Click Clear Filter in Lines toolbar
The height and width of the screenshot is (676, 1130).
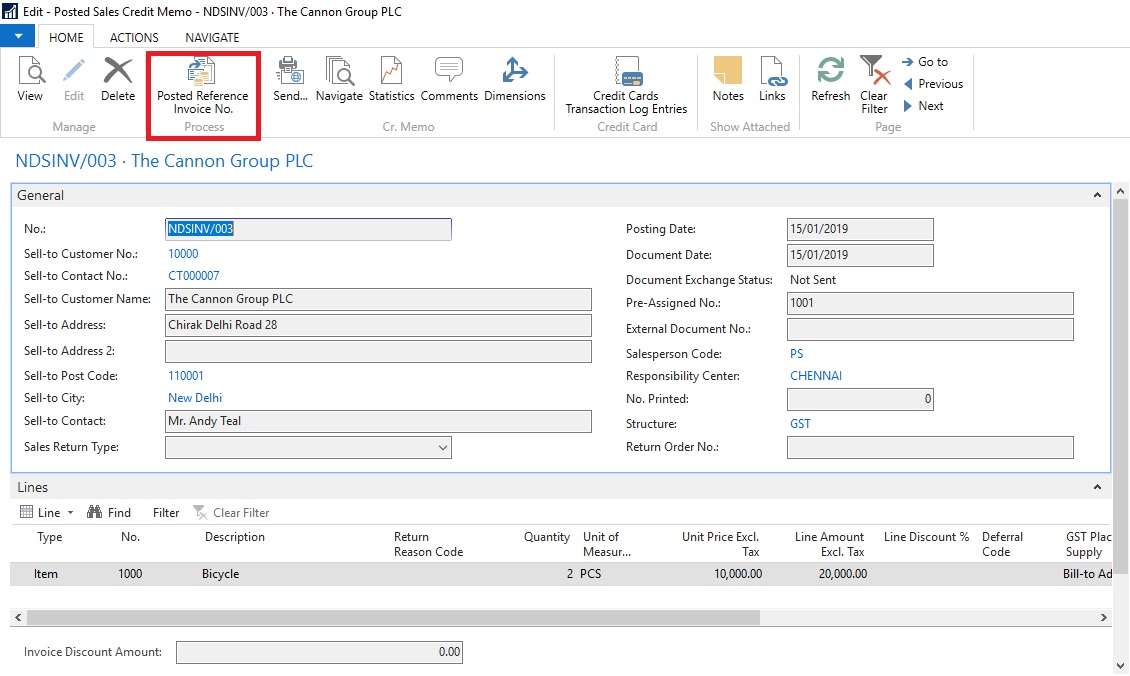click(x=231, y=512)
